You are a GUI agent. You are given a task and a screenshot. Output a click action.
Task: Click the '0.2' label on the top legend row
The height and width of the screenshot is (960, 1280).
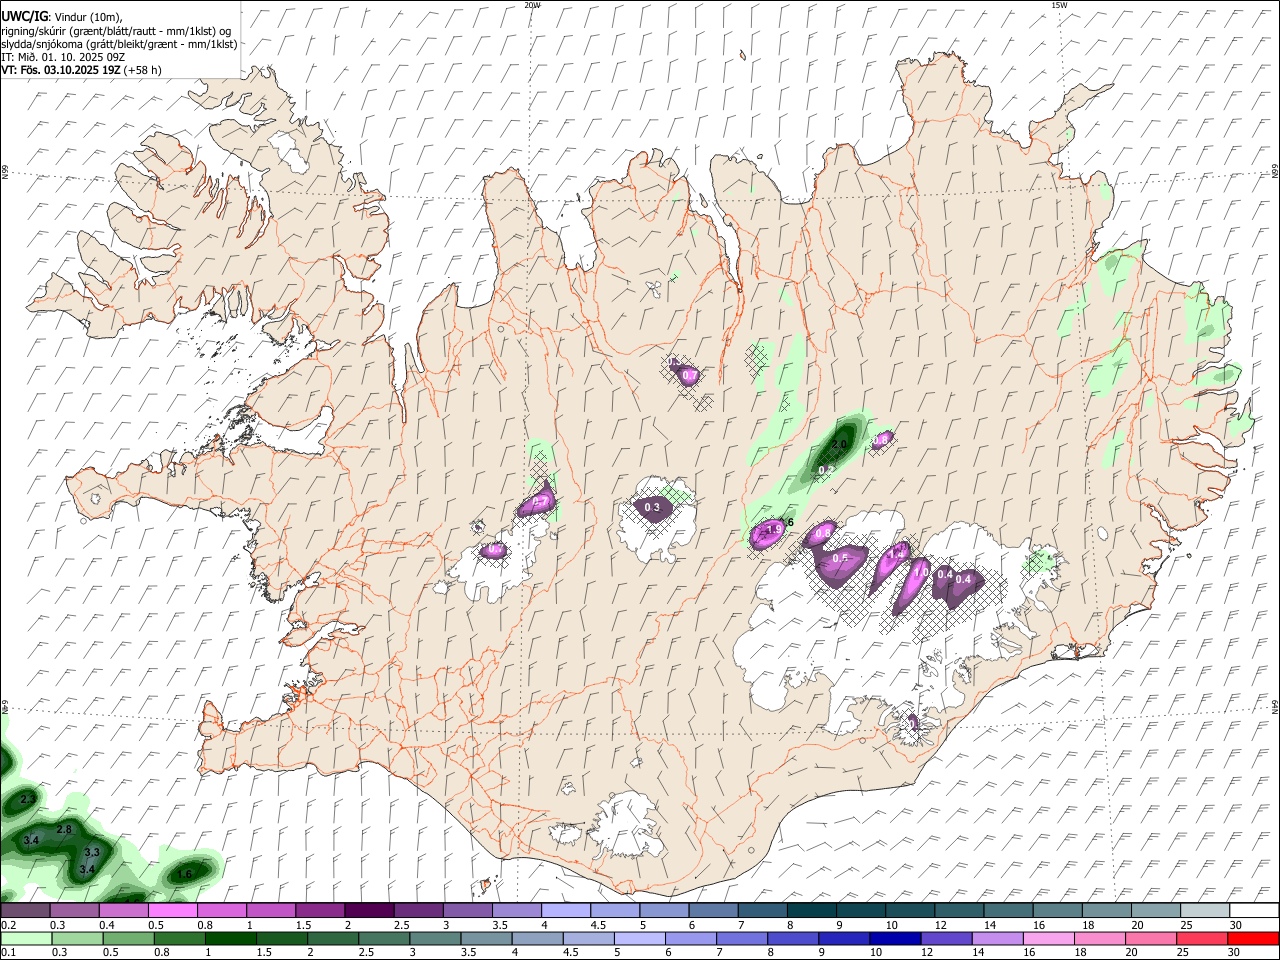(8, 925)
